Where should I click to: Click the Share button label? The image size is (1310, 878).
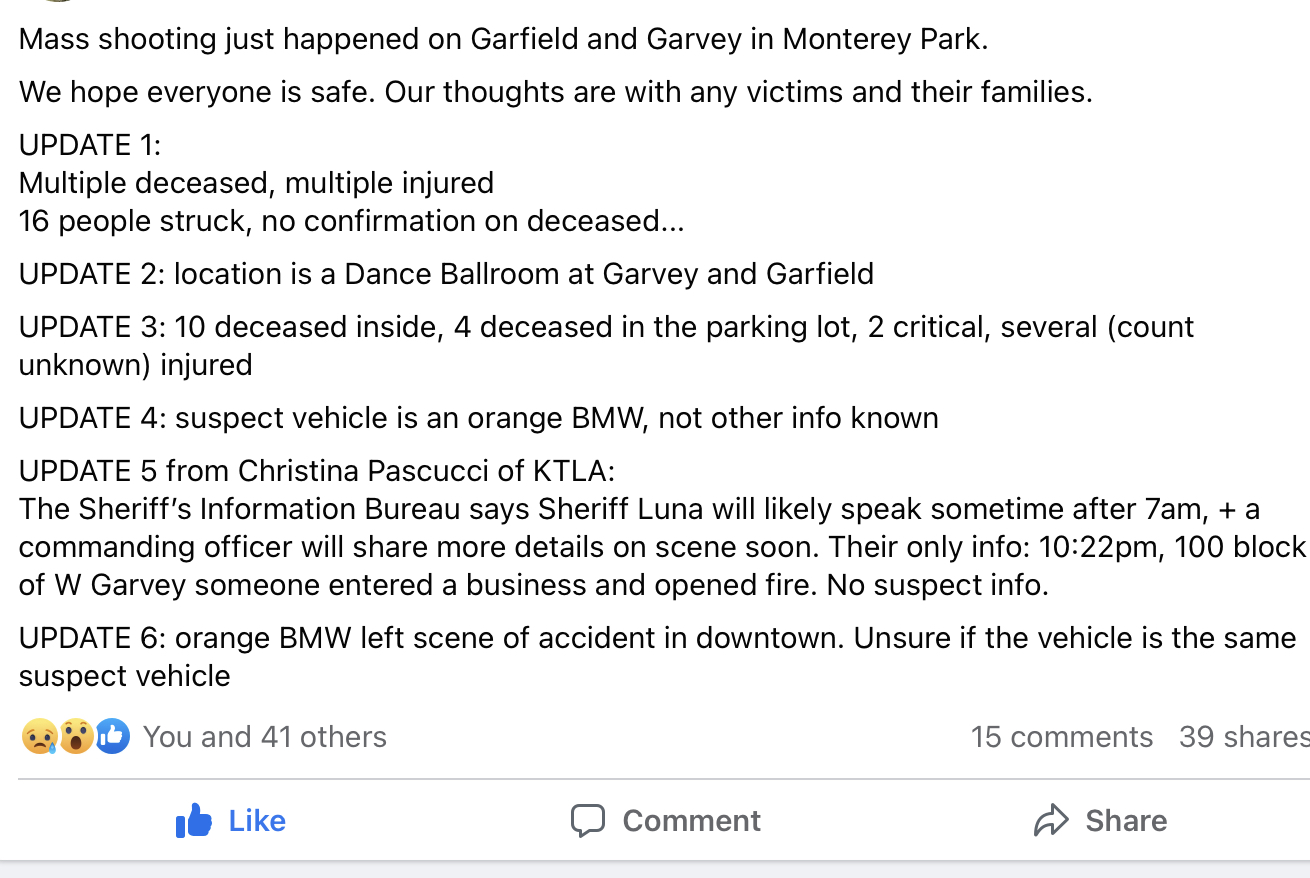coord(1126,821)
